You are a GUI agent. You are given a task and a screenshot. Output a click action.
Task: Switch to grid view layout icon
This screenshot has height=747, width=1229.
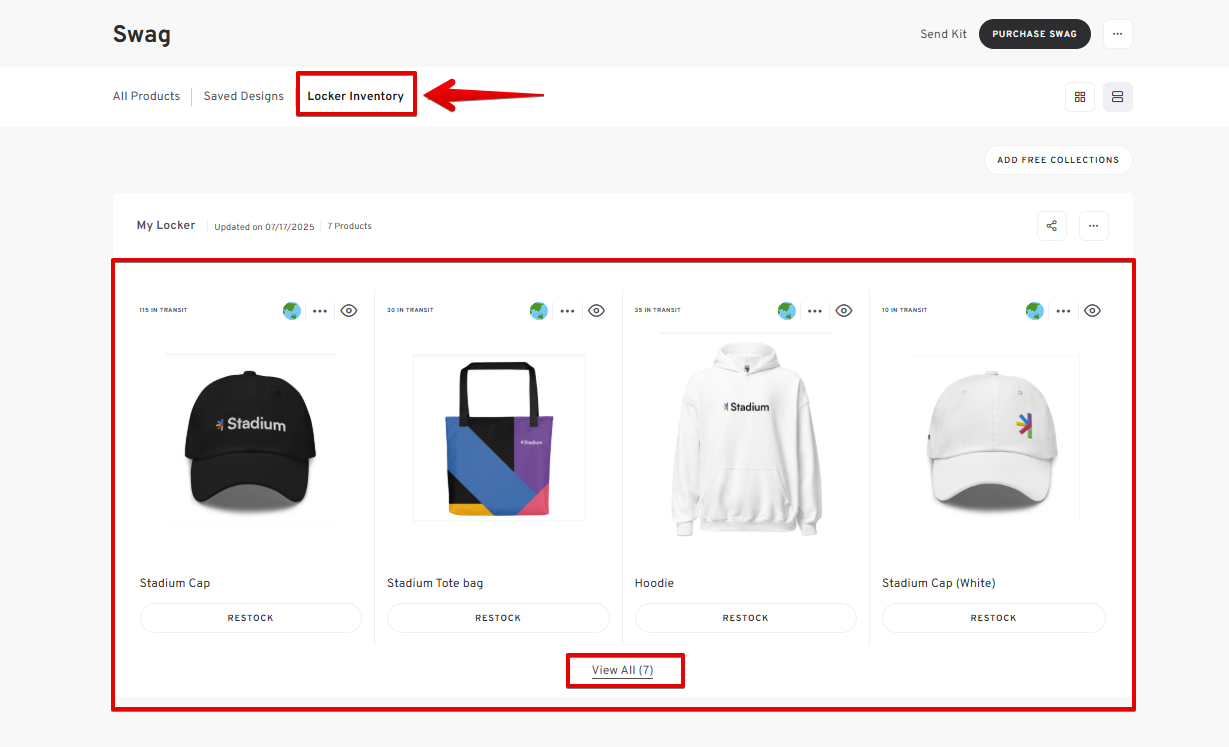point(1079,97)
